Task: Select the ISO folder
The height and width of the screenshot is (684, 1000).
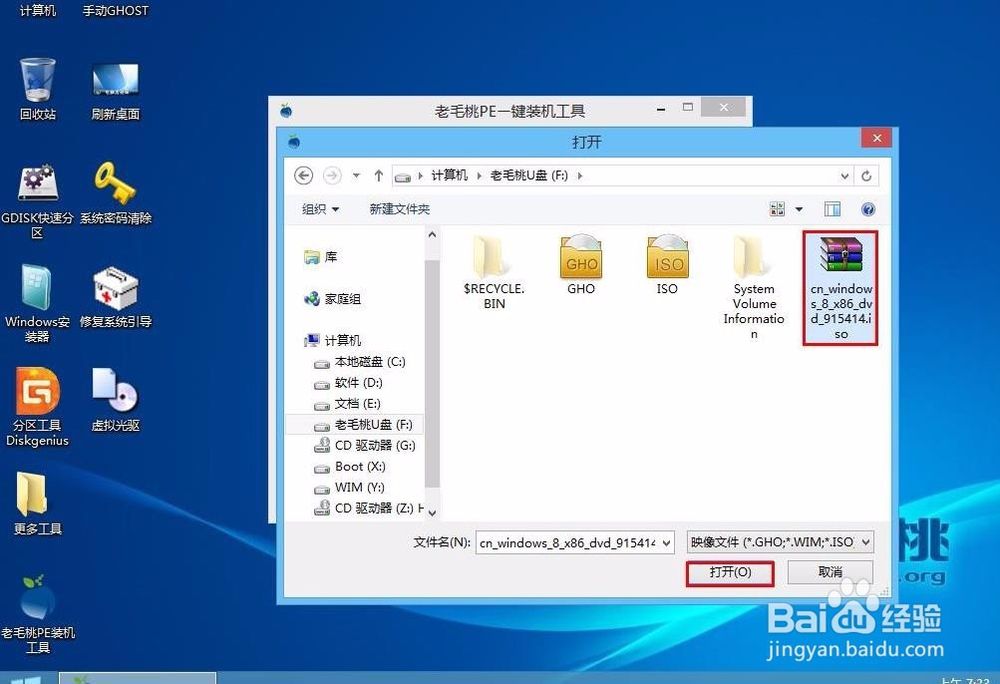Action: (667, 265)
